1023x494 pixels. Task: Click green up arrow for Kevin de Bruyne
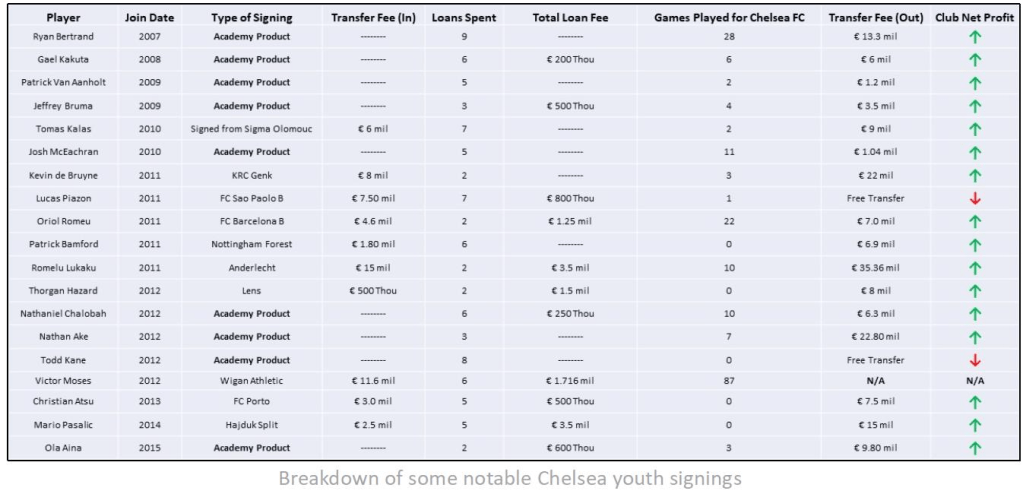975,175
